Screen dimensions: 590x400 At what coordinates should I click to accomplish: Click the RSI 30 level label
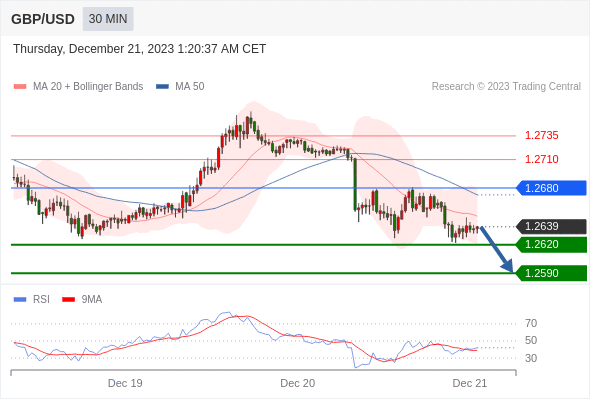531,358
